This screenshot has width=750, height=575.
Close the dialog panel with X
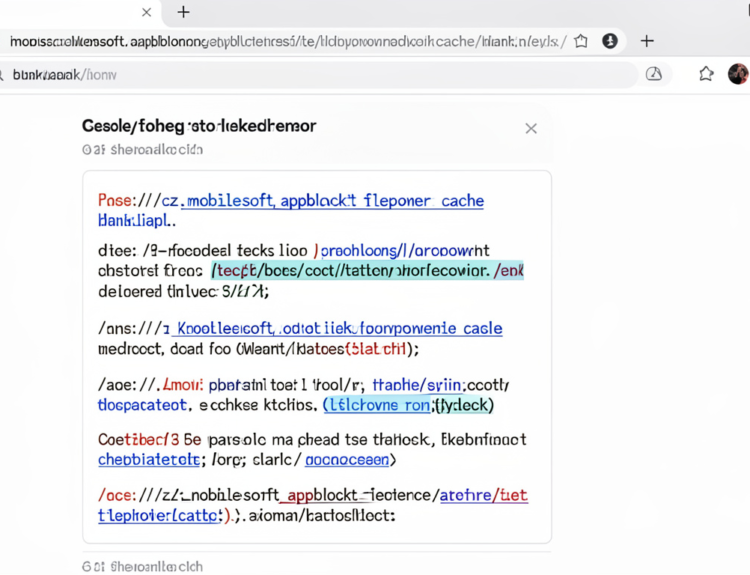point(531,129)
